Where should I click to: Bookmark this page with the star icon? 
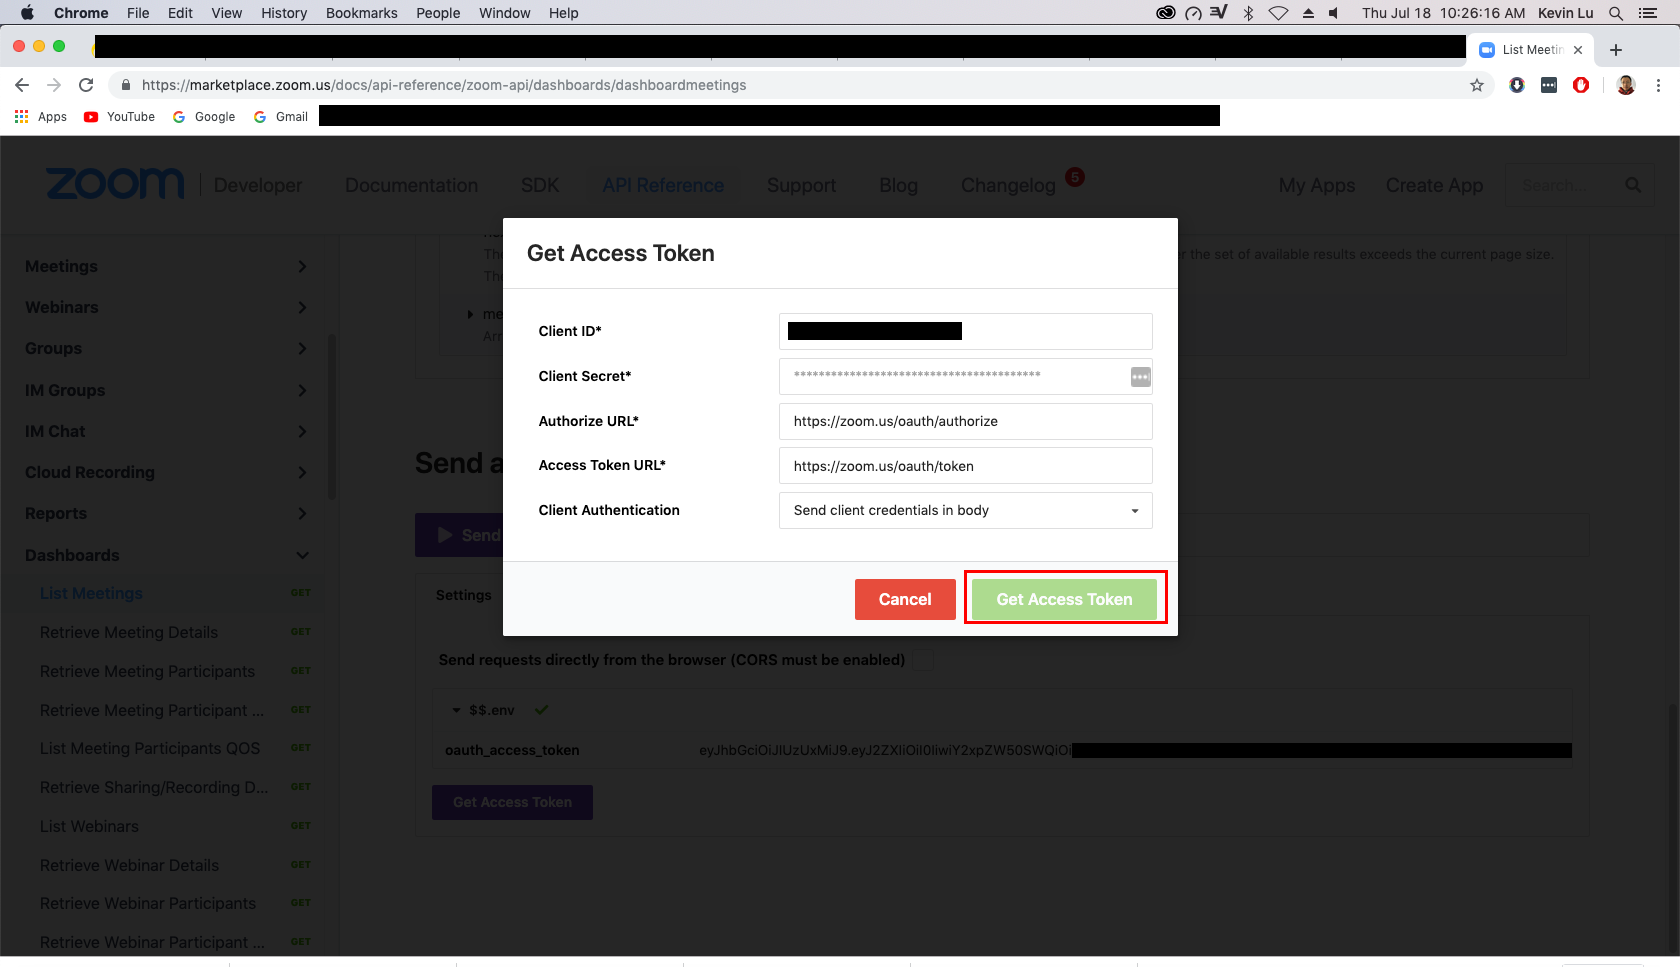point(1477,85)
